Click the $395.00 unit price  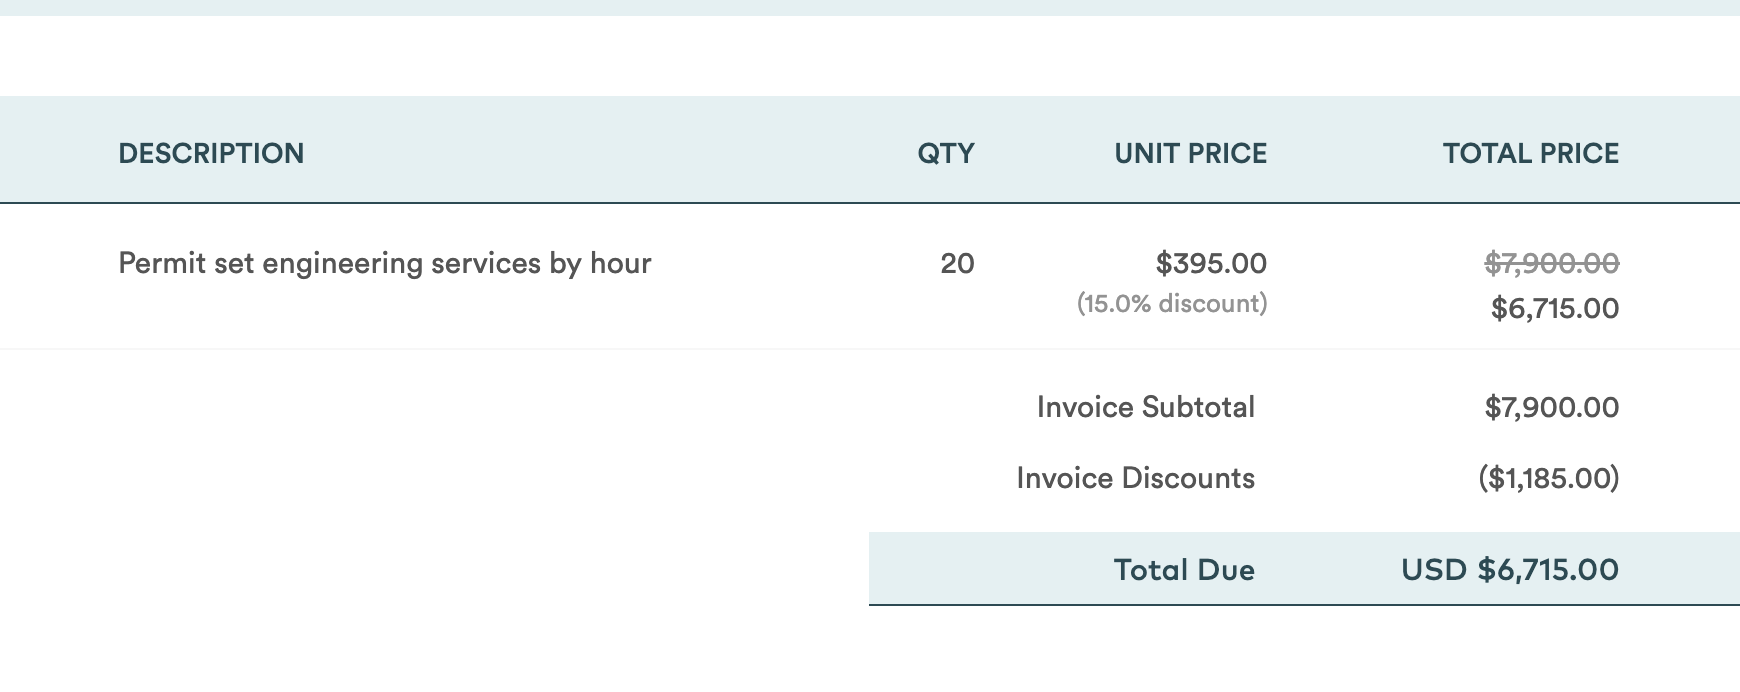pos(1211,263)
